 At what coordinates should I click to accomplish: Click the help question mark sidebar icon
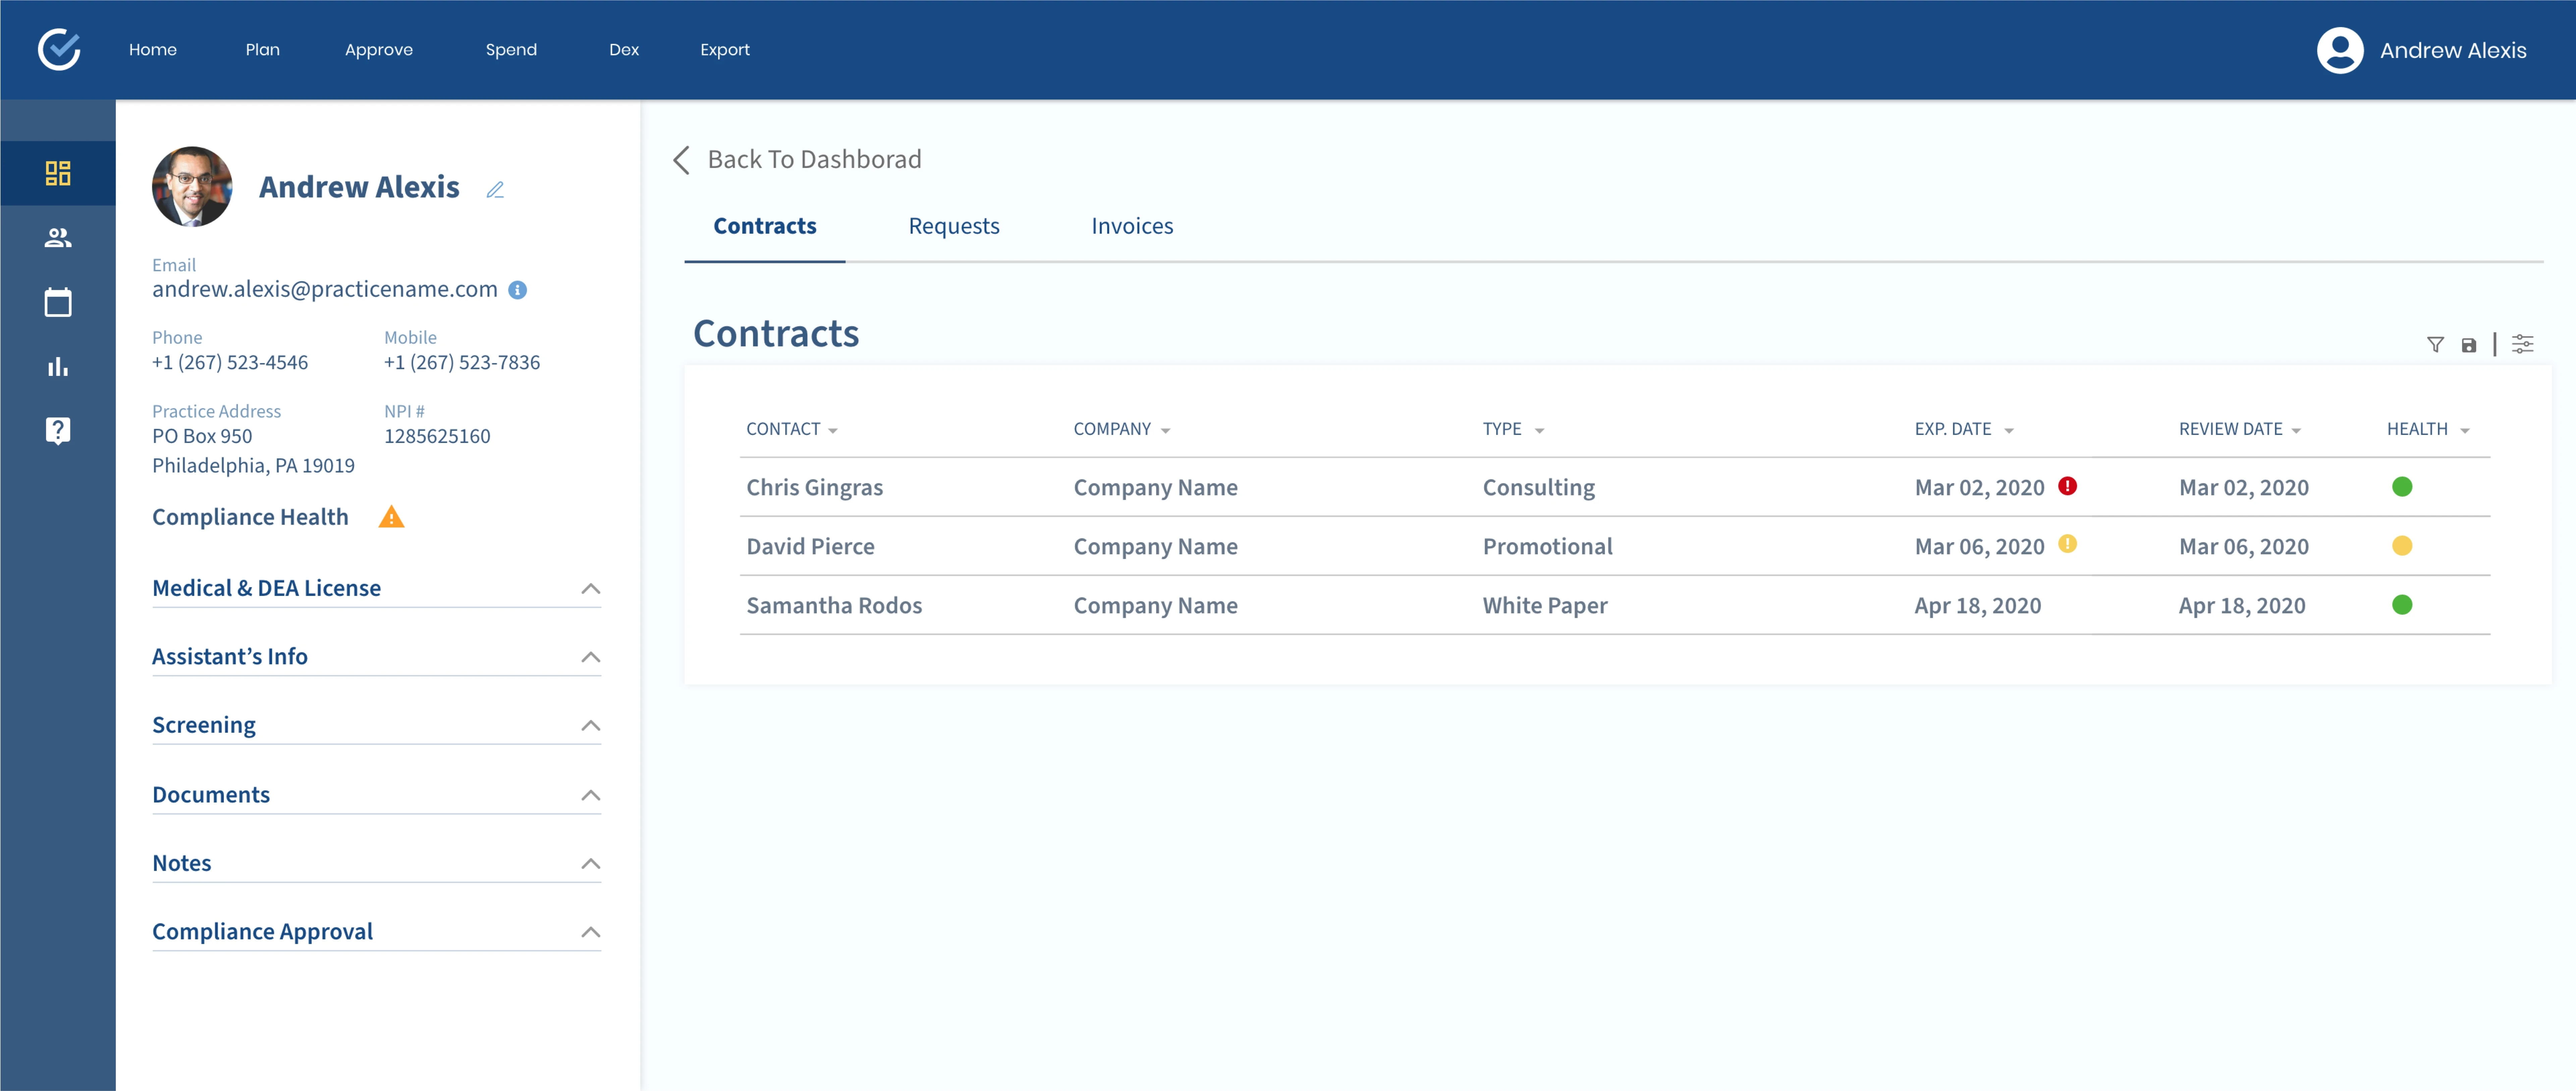[x=58, y=431]
